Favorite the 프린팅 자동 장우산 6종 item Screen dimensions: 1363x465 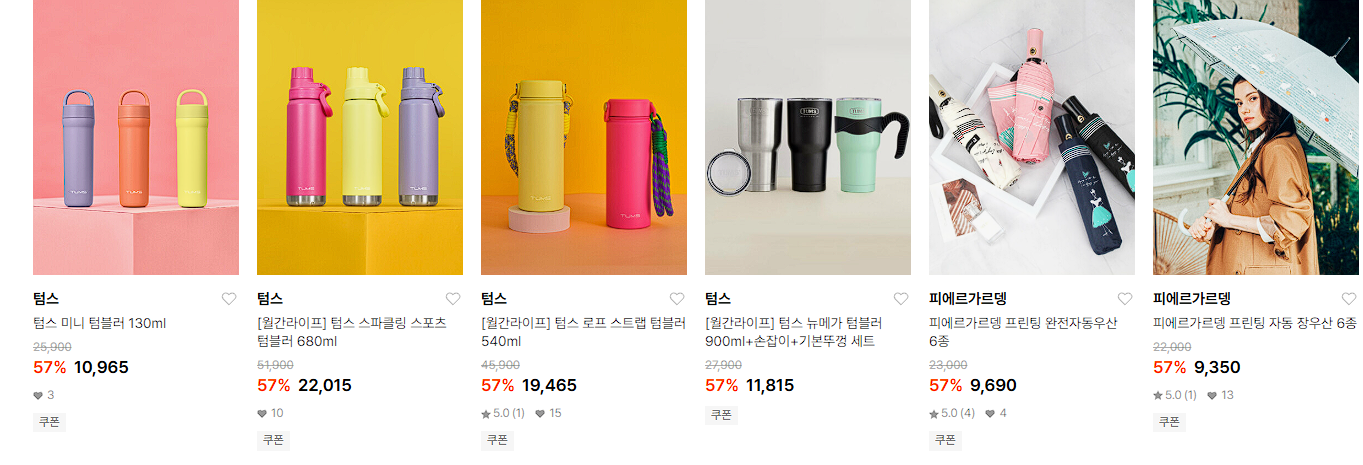pyautogui.click(x=1349, y=298)
